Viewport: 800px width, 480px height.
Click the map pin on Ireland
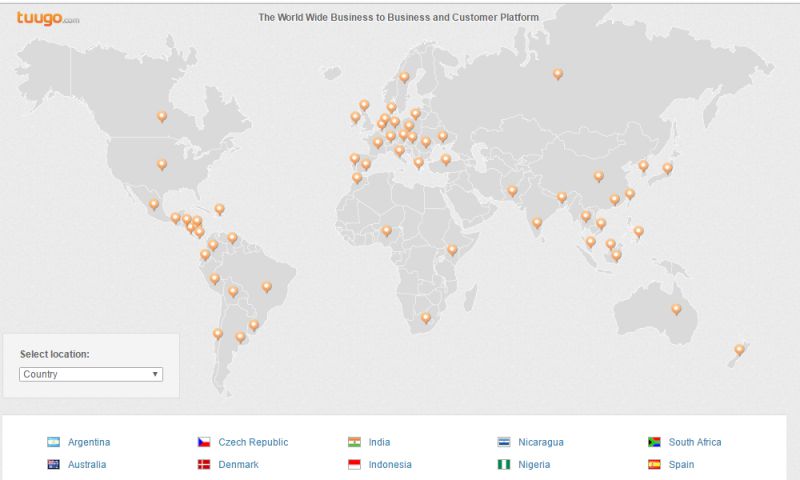tap(356, 118)
